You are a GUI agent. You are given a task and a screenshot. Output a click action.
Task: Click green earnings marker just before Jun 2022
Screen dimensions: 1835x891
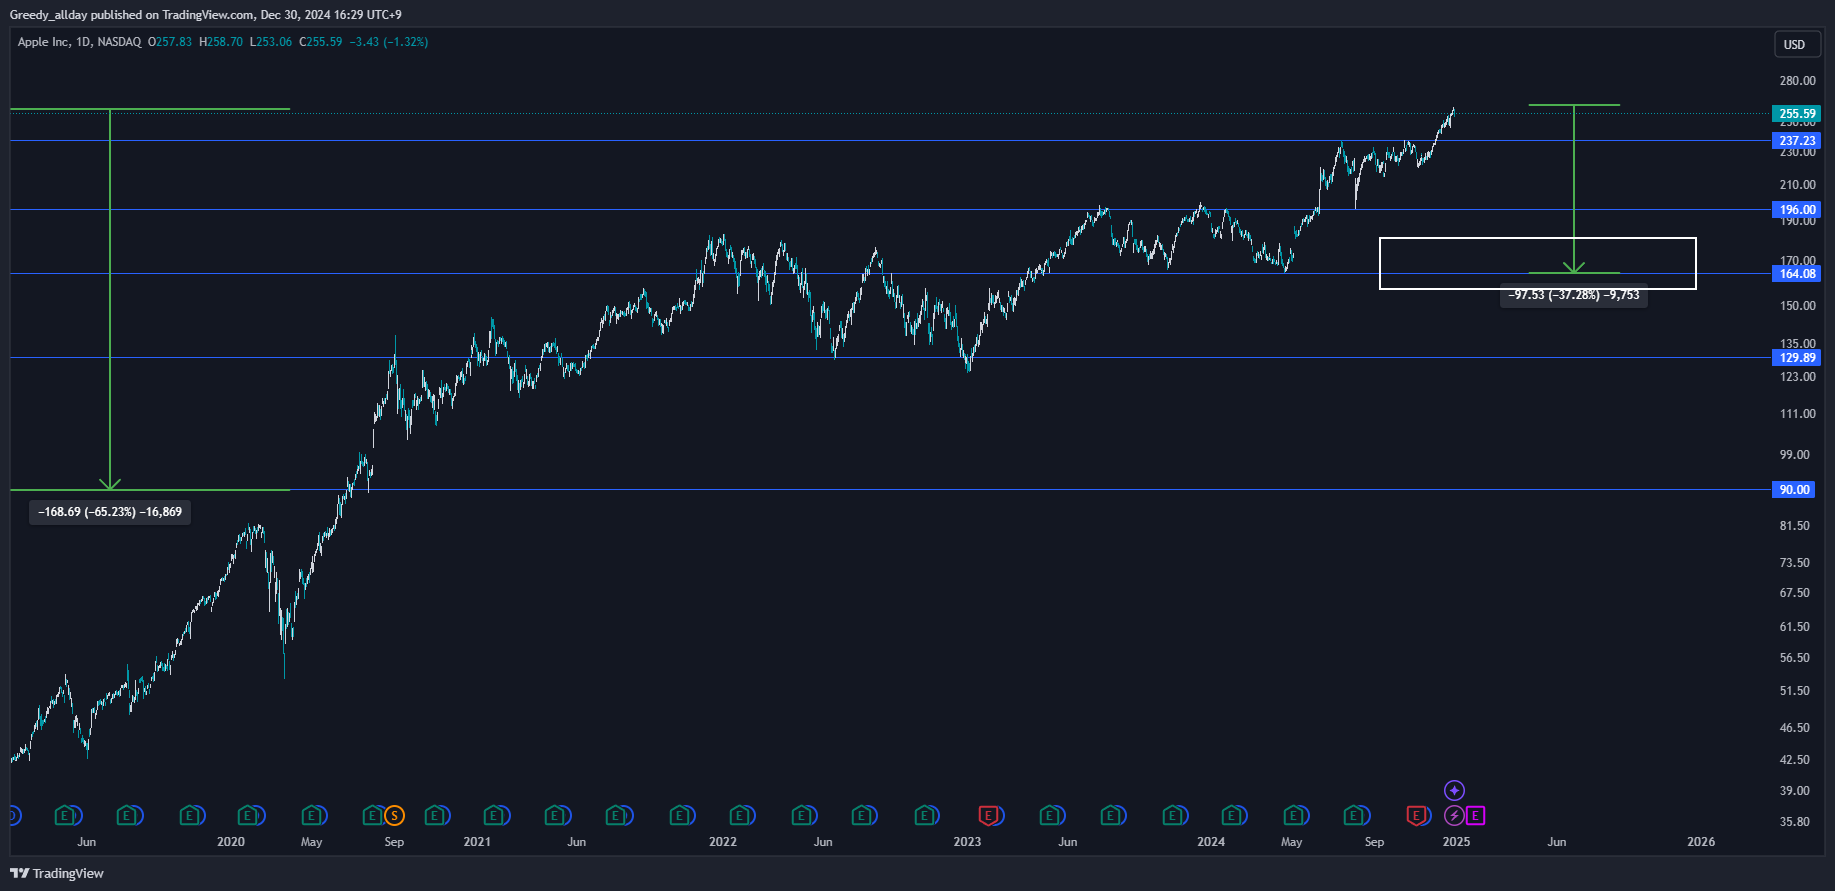pyautogui.click(x=802, y=816)
